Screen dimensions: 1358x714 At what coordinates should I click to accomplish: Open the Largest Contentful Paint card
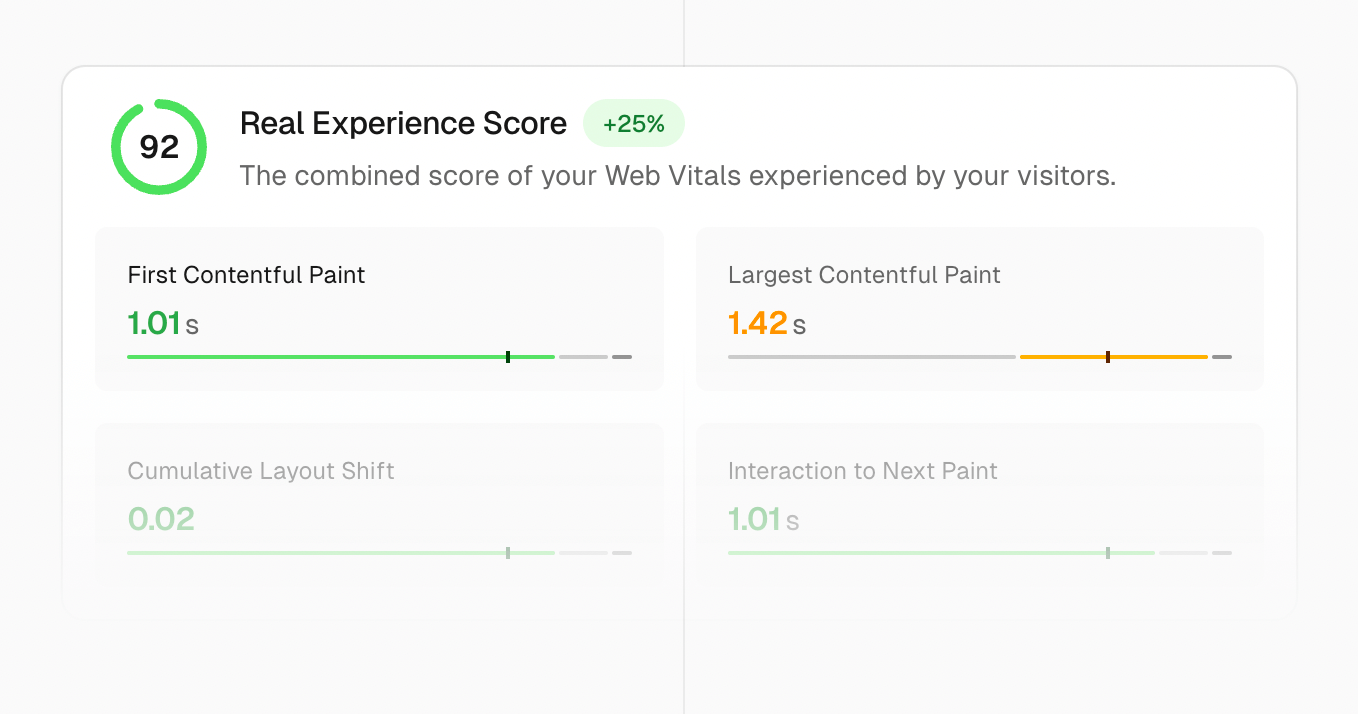[979, 308]
